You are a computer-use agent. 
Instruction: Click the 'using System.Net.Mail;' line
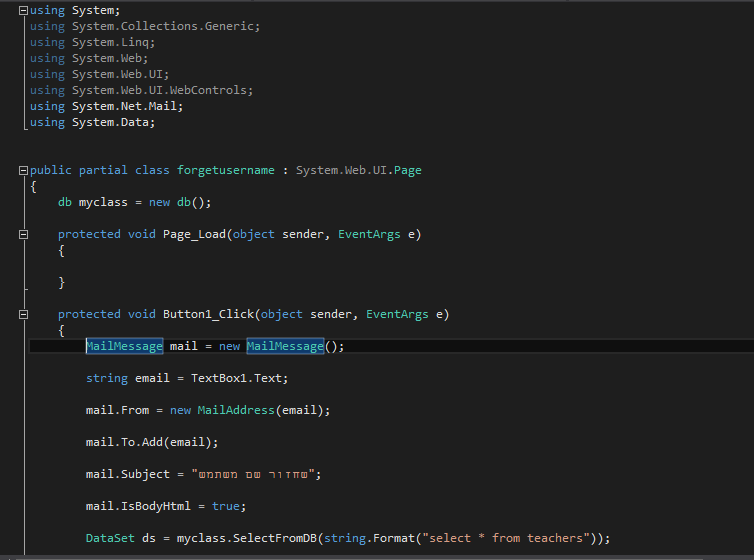pos(106,106)
